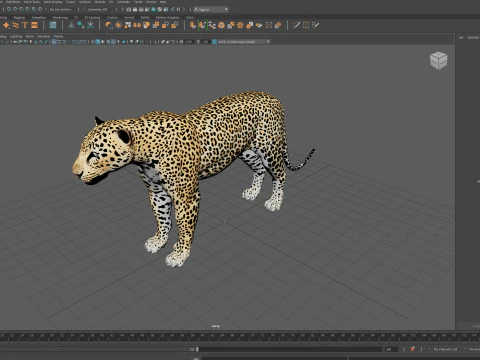Screen dimensions: 480x360
Task: Switch to the Custom shelf tab
Action: (112, 17)
